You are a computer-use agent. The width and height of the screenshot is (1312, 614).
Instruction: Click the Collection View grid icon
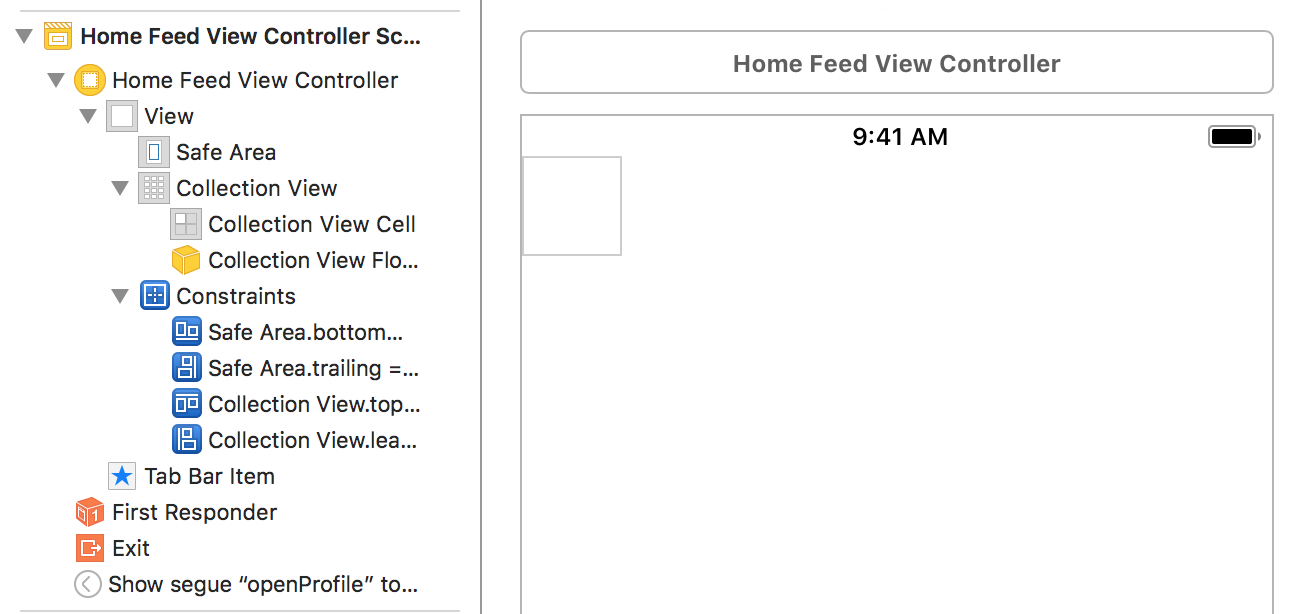pyautogui.click(x=154, y=188)
